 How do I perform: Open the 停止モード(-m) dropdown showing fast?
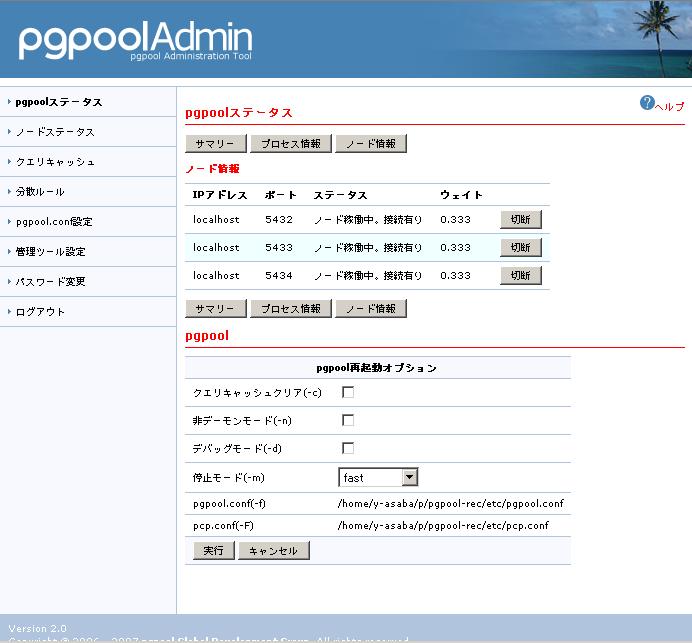378,478
